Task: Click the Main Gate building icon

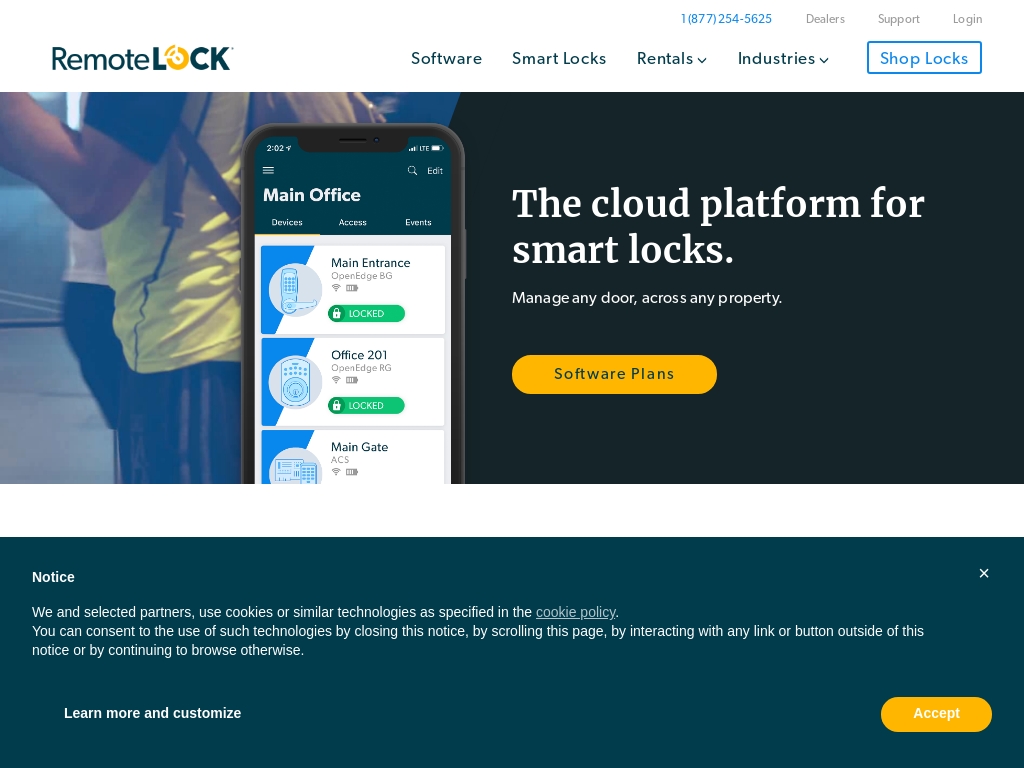Action: point(295,466)
